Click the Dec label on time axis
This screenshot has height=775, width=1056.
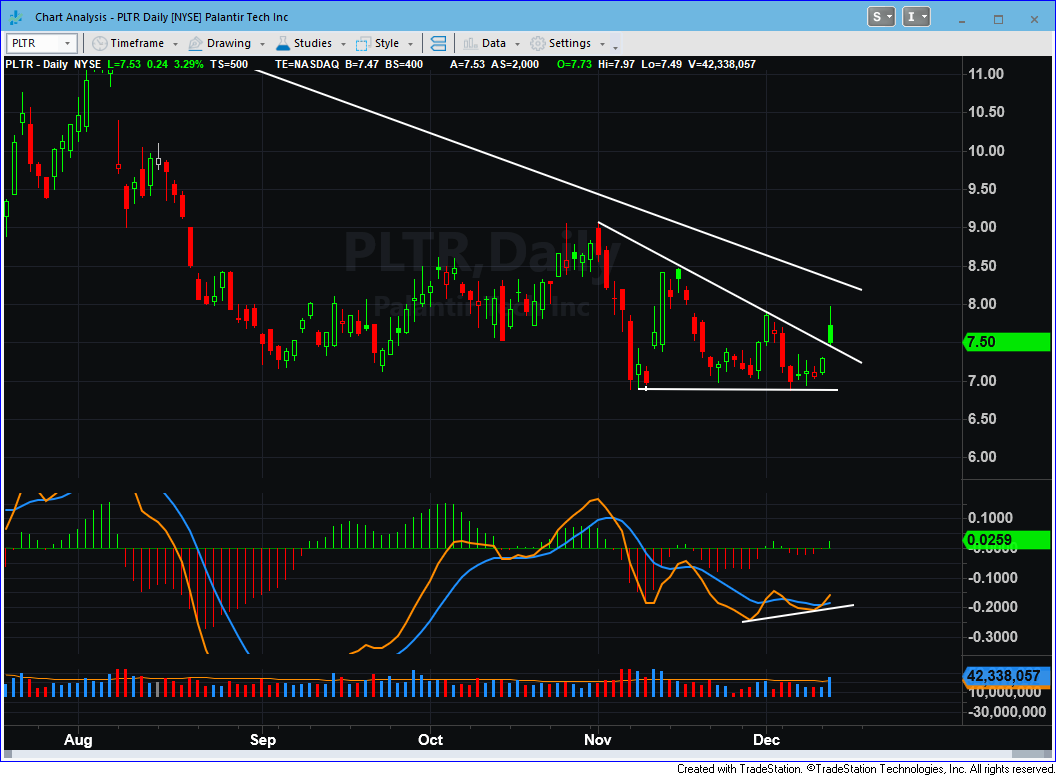click(766, 740)
